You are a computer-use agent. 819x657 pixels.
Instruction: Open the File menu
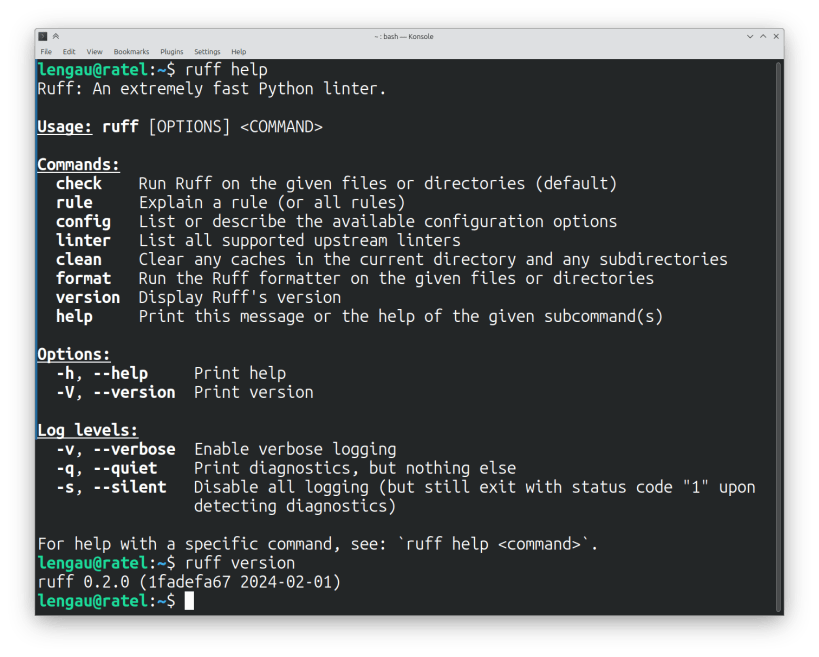pos(46,52)
